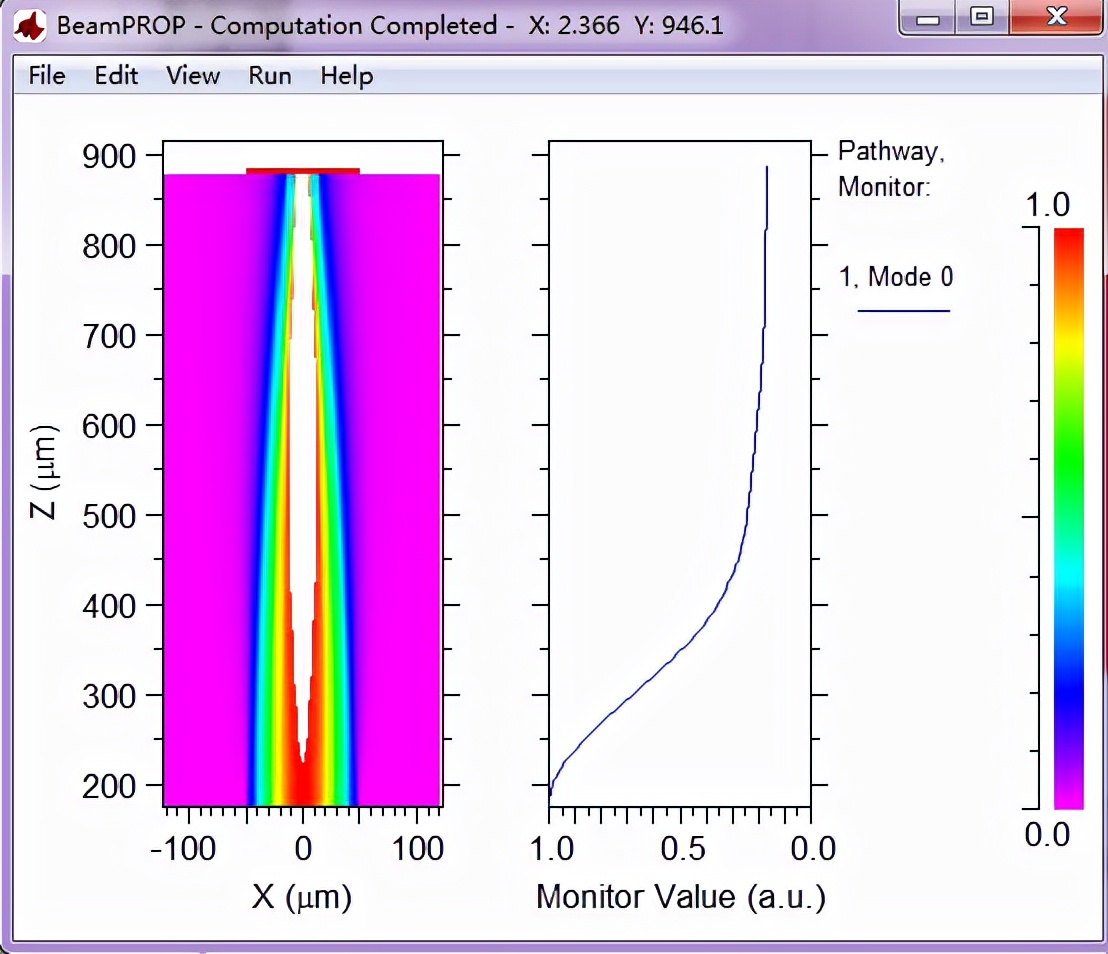Screen dimensions: 1108x954
Task: Click the 900 tick label on Z axis
Action: pyautogui.click(x=109, y=156)
